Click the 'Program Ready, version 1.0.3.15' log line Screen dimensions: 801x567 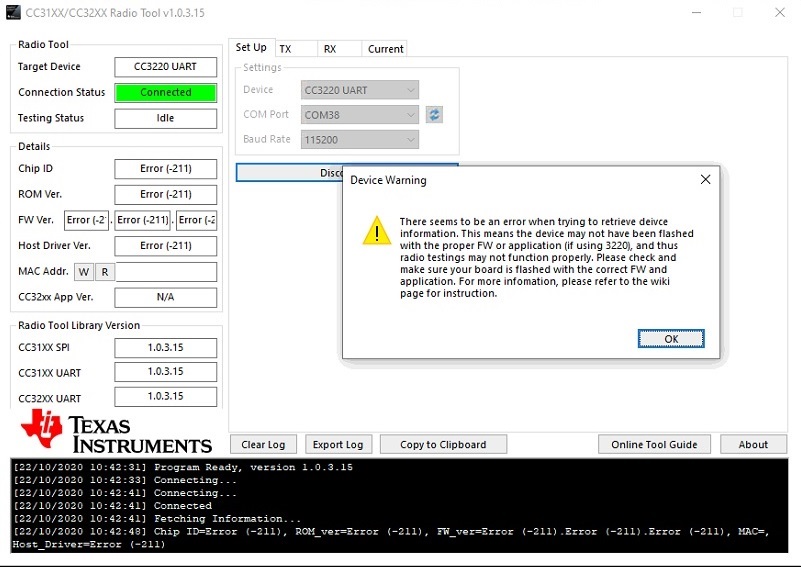point(183,467)
